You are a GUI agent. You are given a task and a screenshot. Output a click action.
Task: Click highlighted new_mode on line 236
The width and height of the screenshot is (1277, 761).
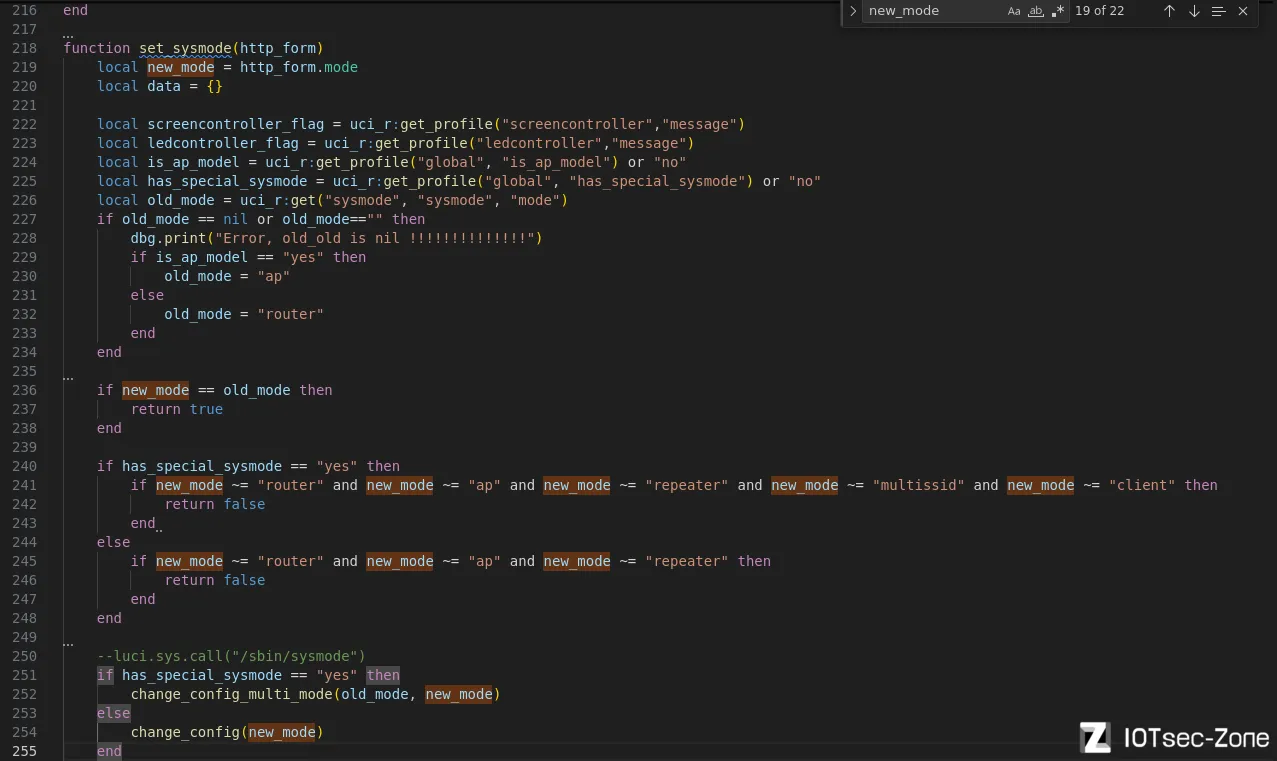click(156, 390)
